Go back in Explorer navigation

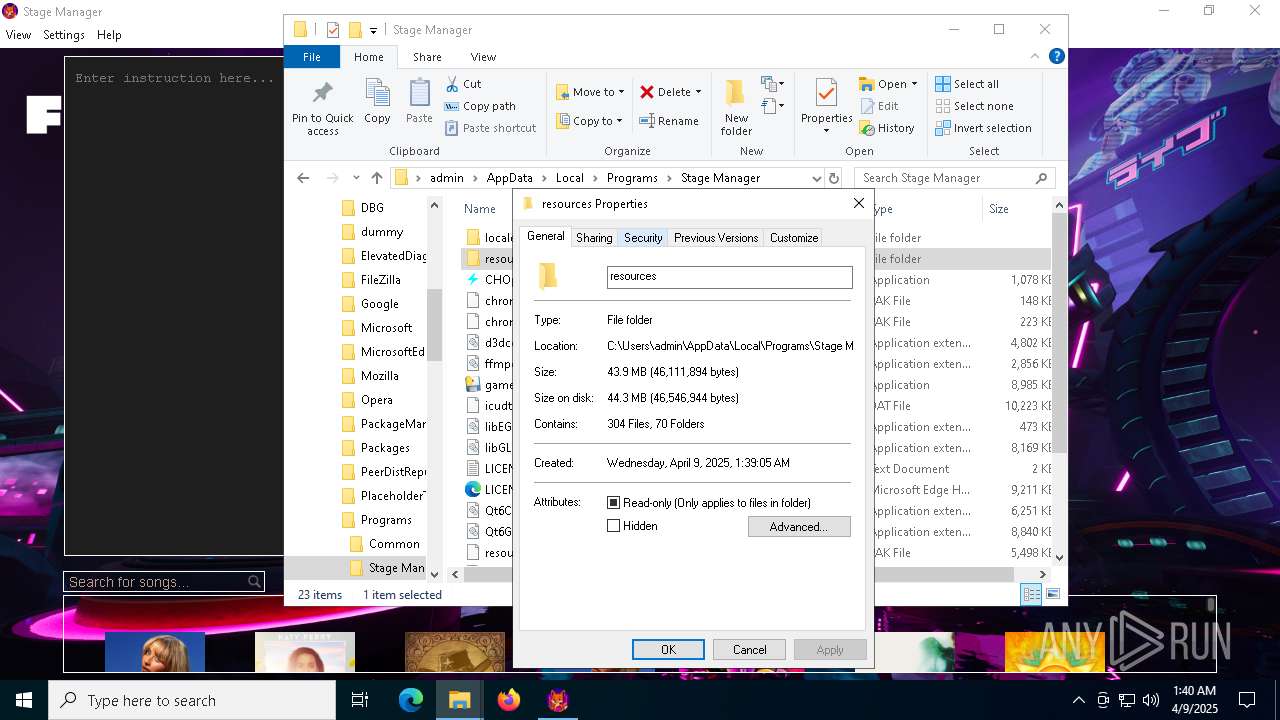[x=303, y=178]
